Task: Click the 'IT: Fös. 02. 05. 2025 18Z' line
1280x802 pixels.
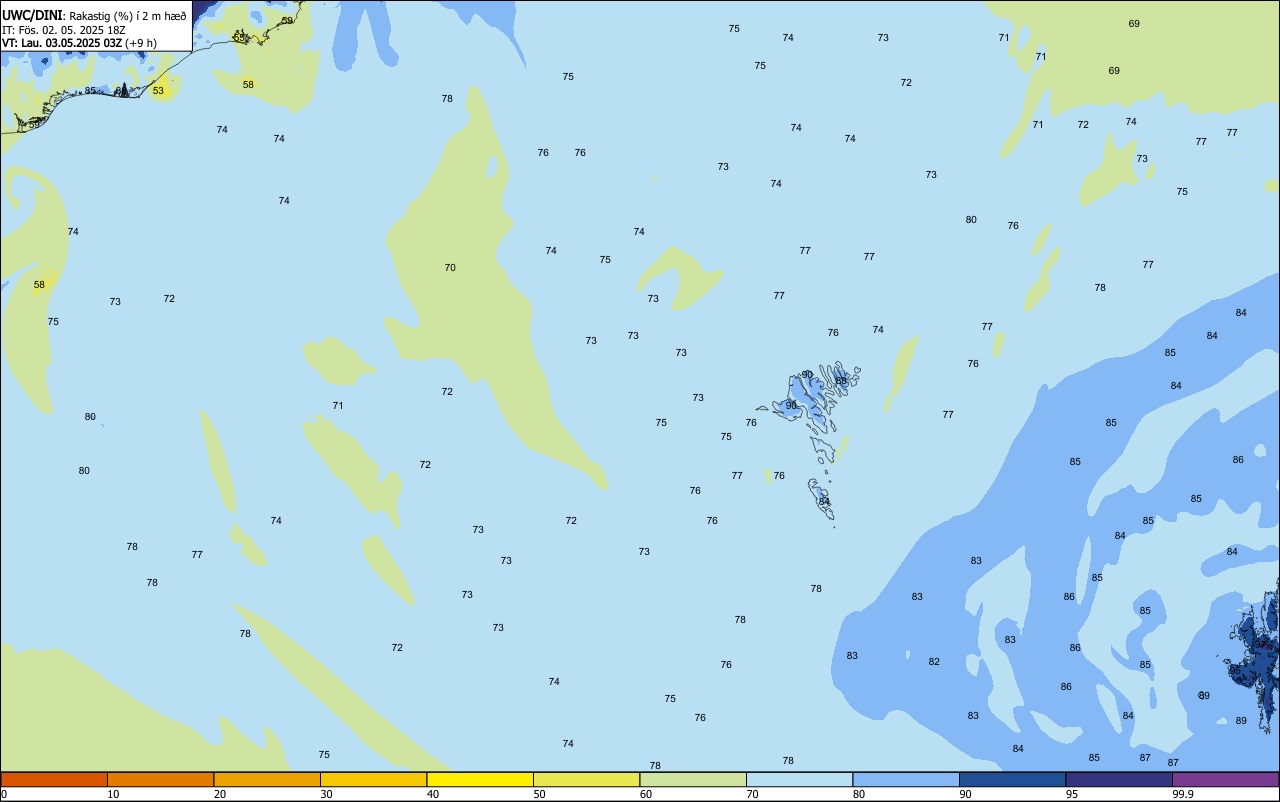Action: 63,29
